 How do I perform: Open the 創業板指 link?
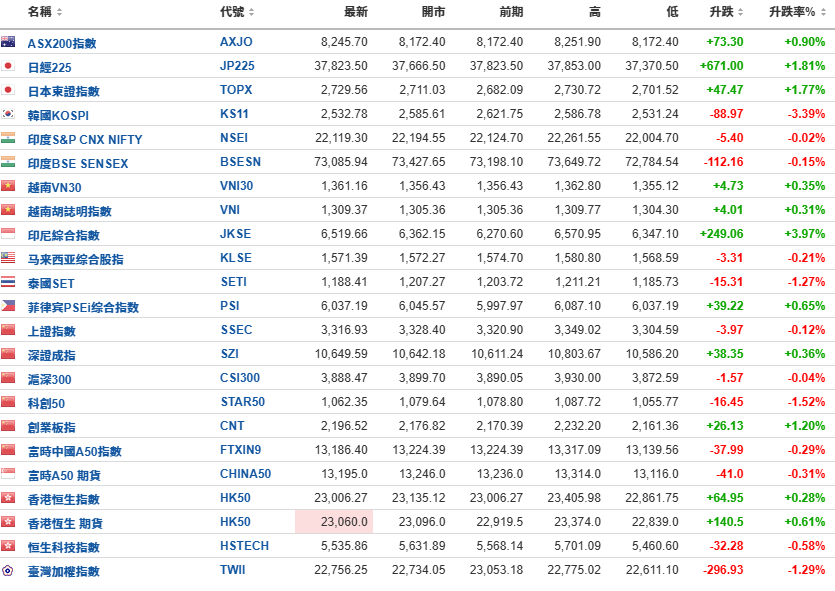(x=52, y=427)
